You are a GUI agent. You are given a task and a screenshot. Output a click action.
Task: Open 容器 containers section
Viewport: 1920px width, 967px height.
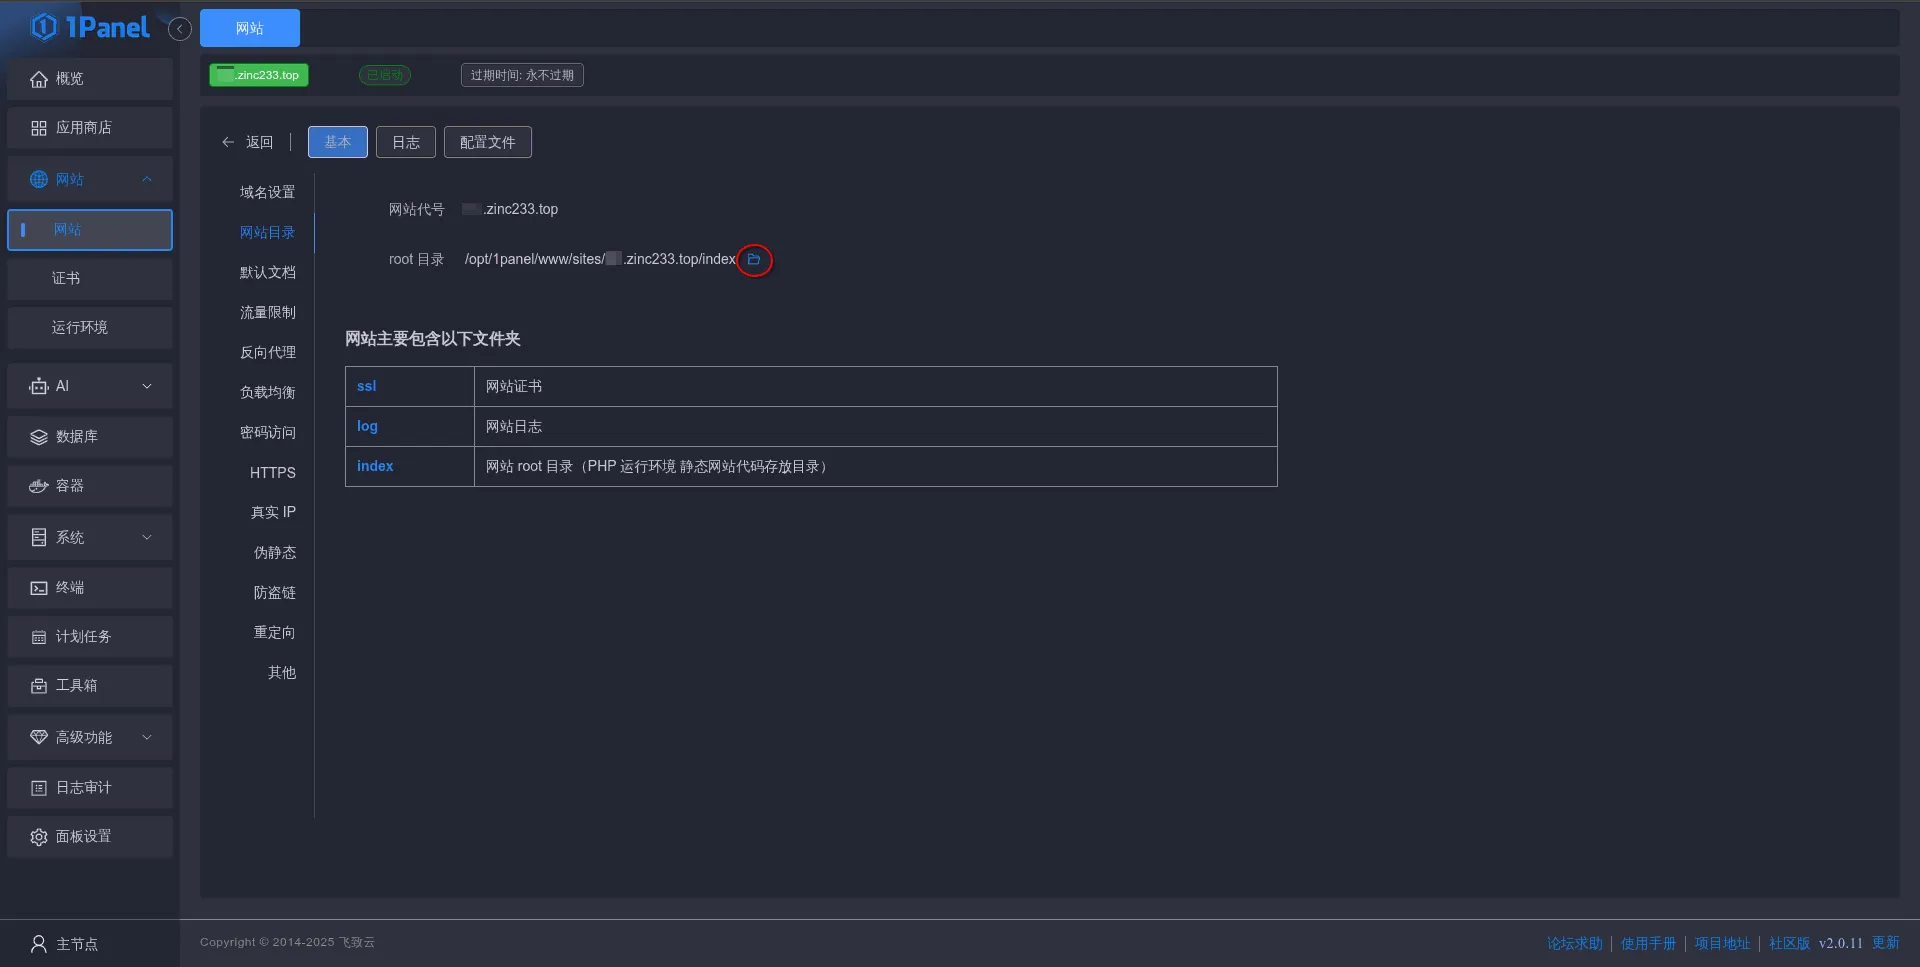[70, 486]
